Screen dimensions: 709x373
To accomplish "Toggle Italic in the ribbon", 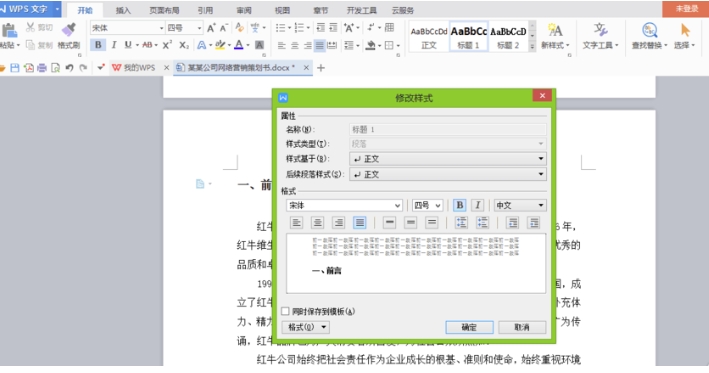I will [x=114, y=45].
